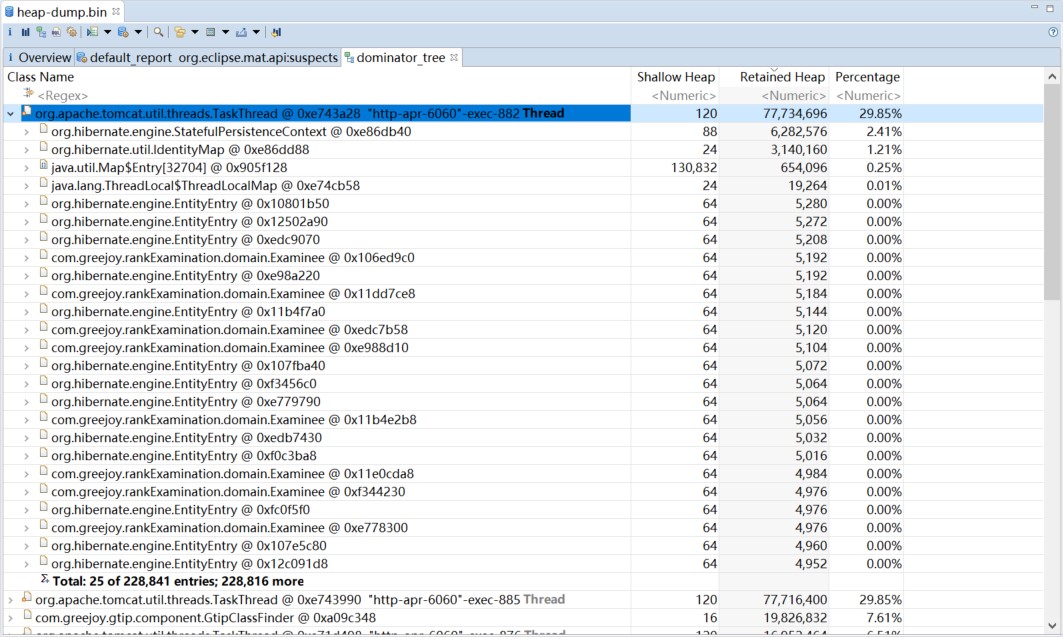This screenshot has height=637, width=1063.
Task: Expand the java.util.Map$Entry[32704] node
Action: 26,167
